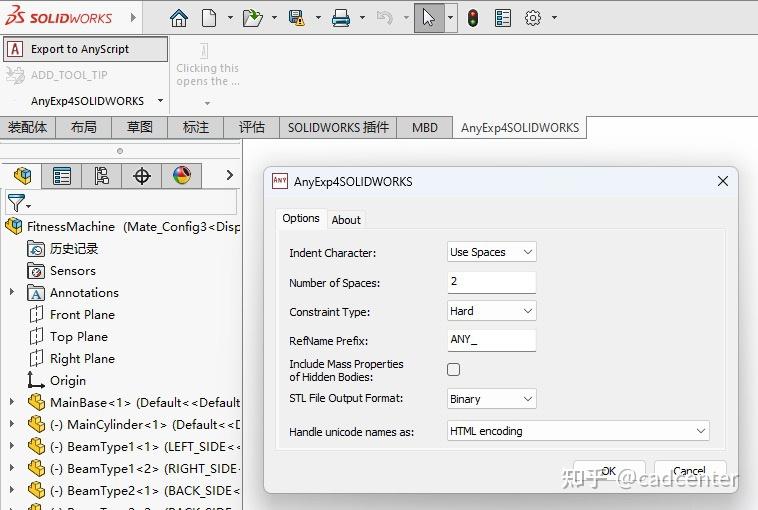The height and width of the screenshot is (510, 758).
Task: Expand the BeamType1<2> component
Action: pyautogui.click(x=12, y=467)
